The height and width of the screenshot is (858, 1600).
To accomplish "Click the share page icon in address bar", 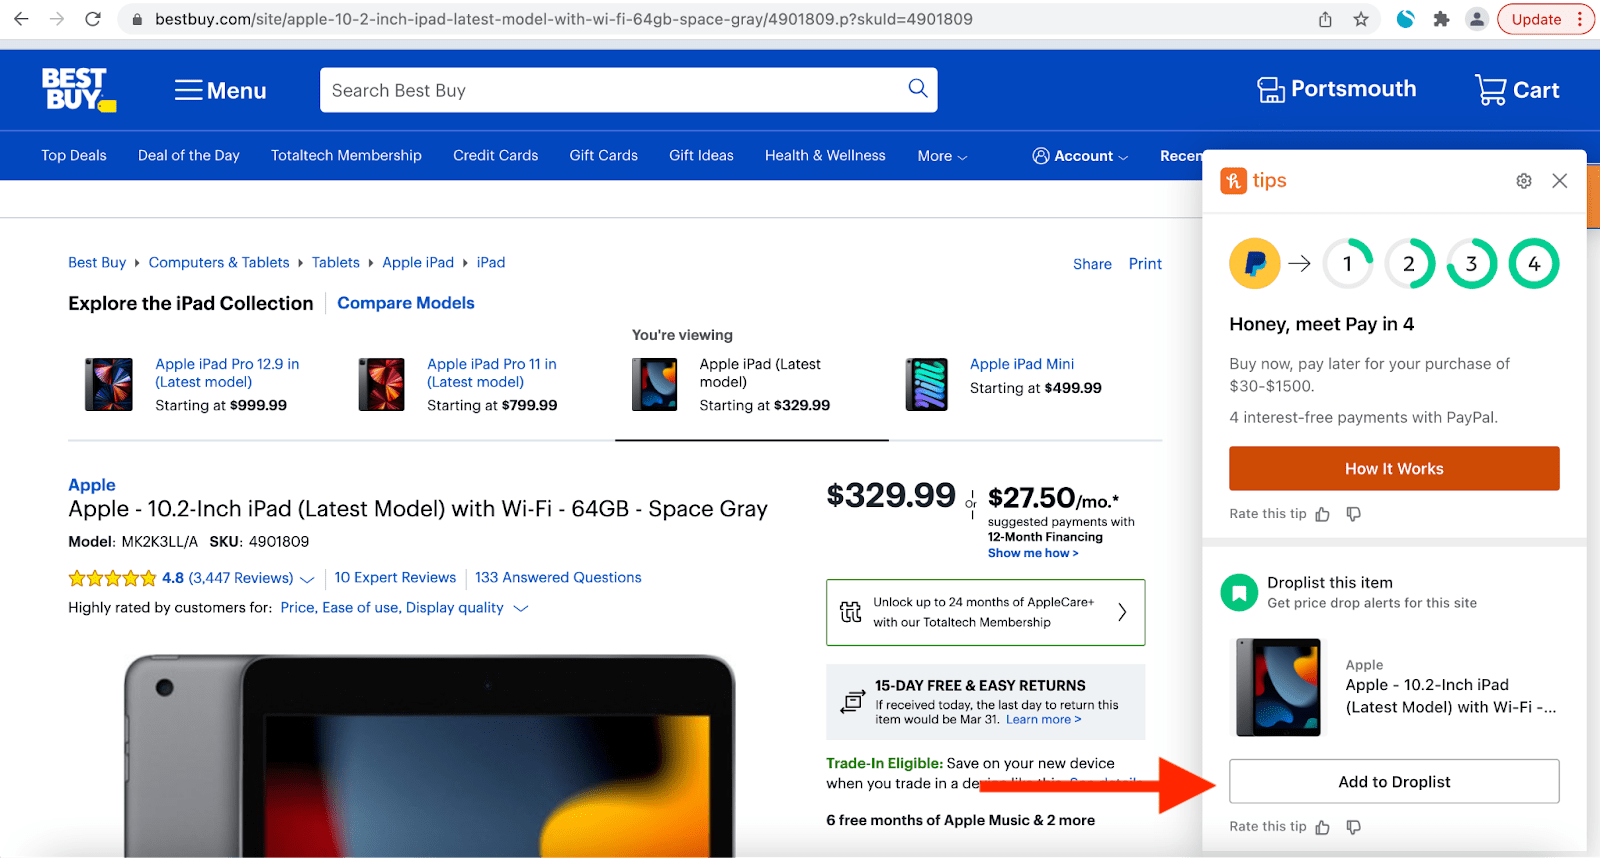I will 1325,19.
